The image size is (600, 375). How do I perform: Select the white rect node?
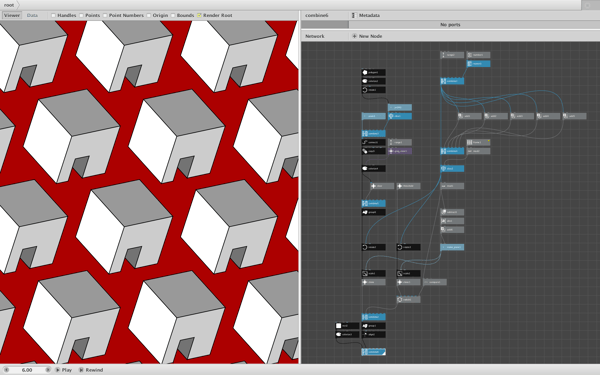point(347,326)
